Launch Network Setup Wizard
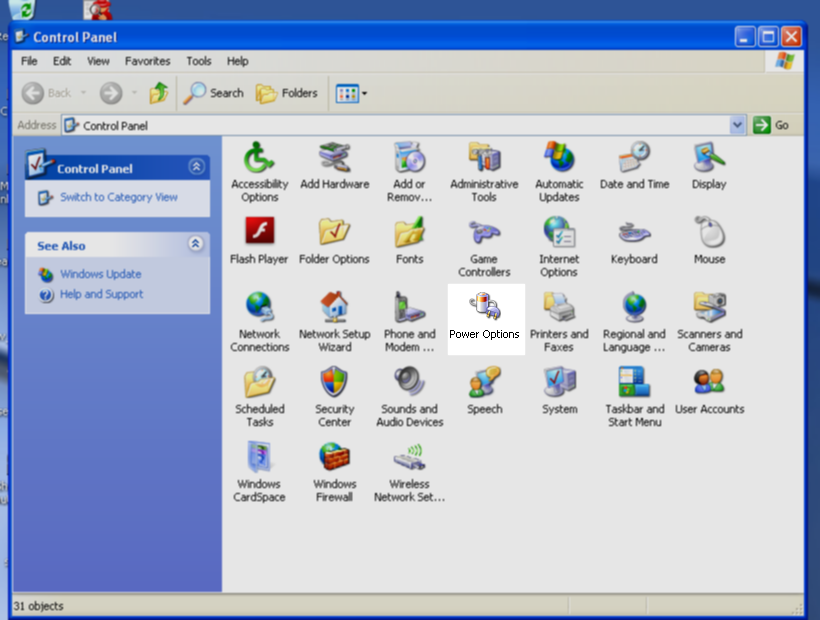Viewport: 820px width, 620px height. (335, 322)
